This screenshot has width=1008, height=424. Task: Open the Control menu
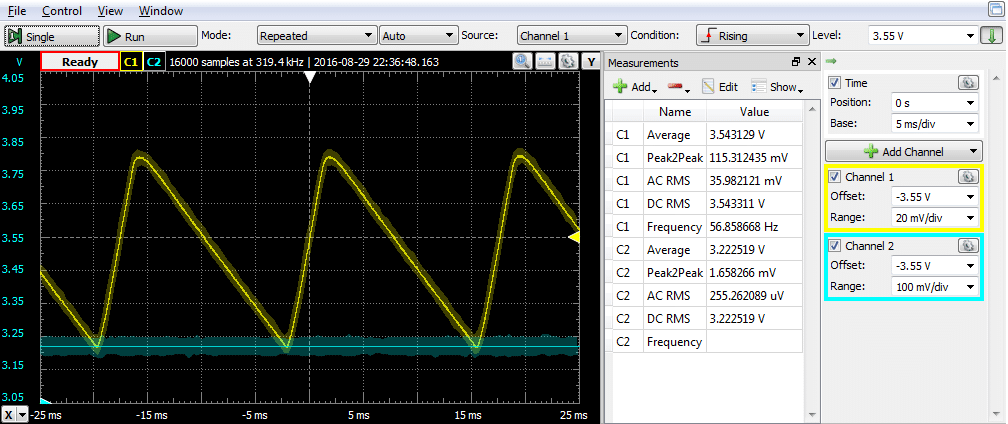click(62, 11)
